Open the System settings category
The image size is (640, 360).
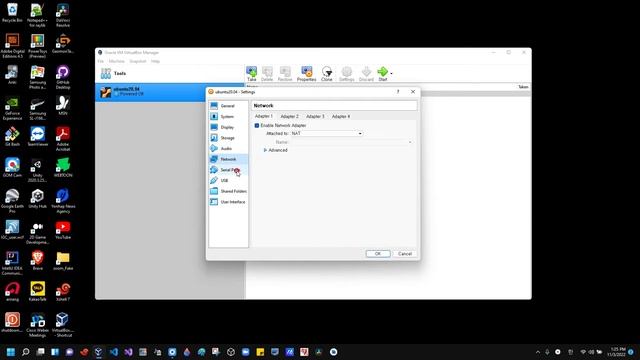(228, 116)
